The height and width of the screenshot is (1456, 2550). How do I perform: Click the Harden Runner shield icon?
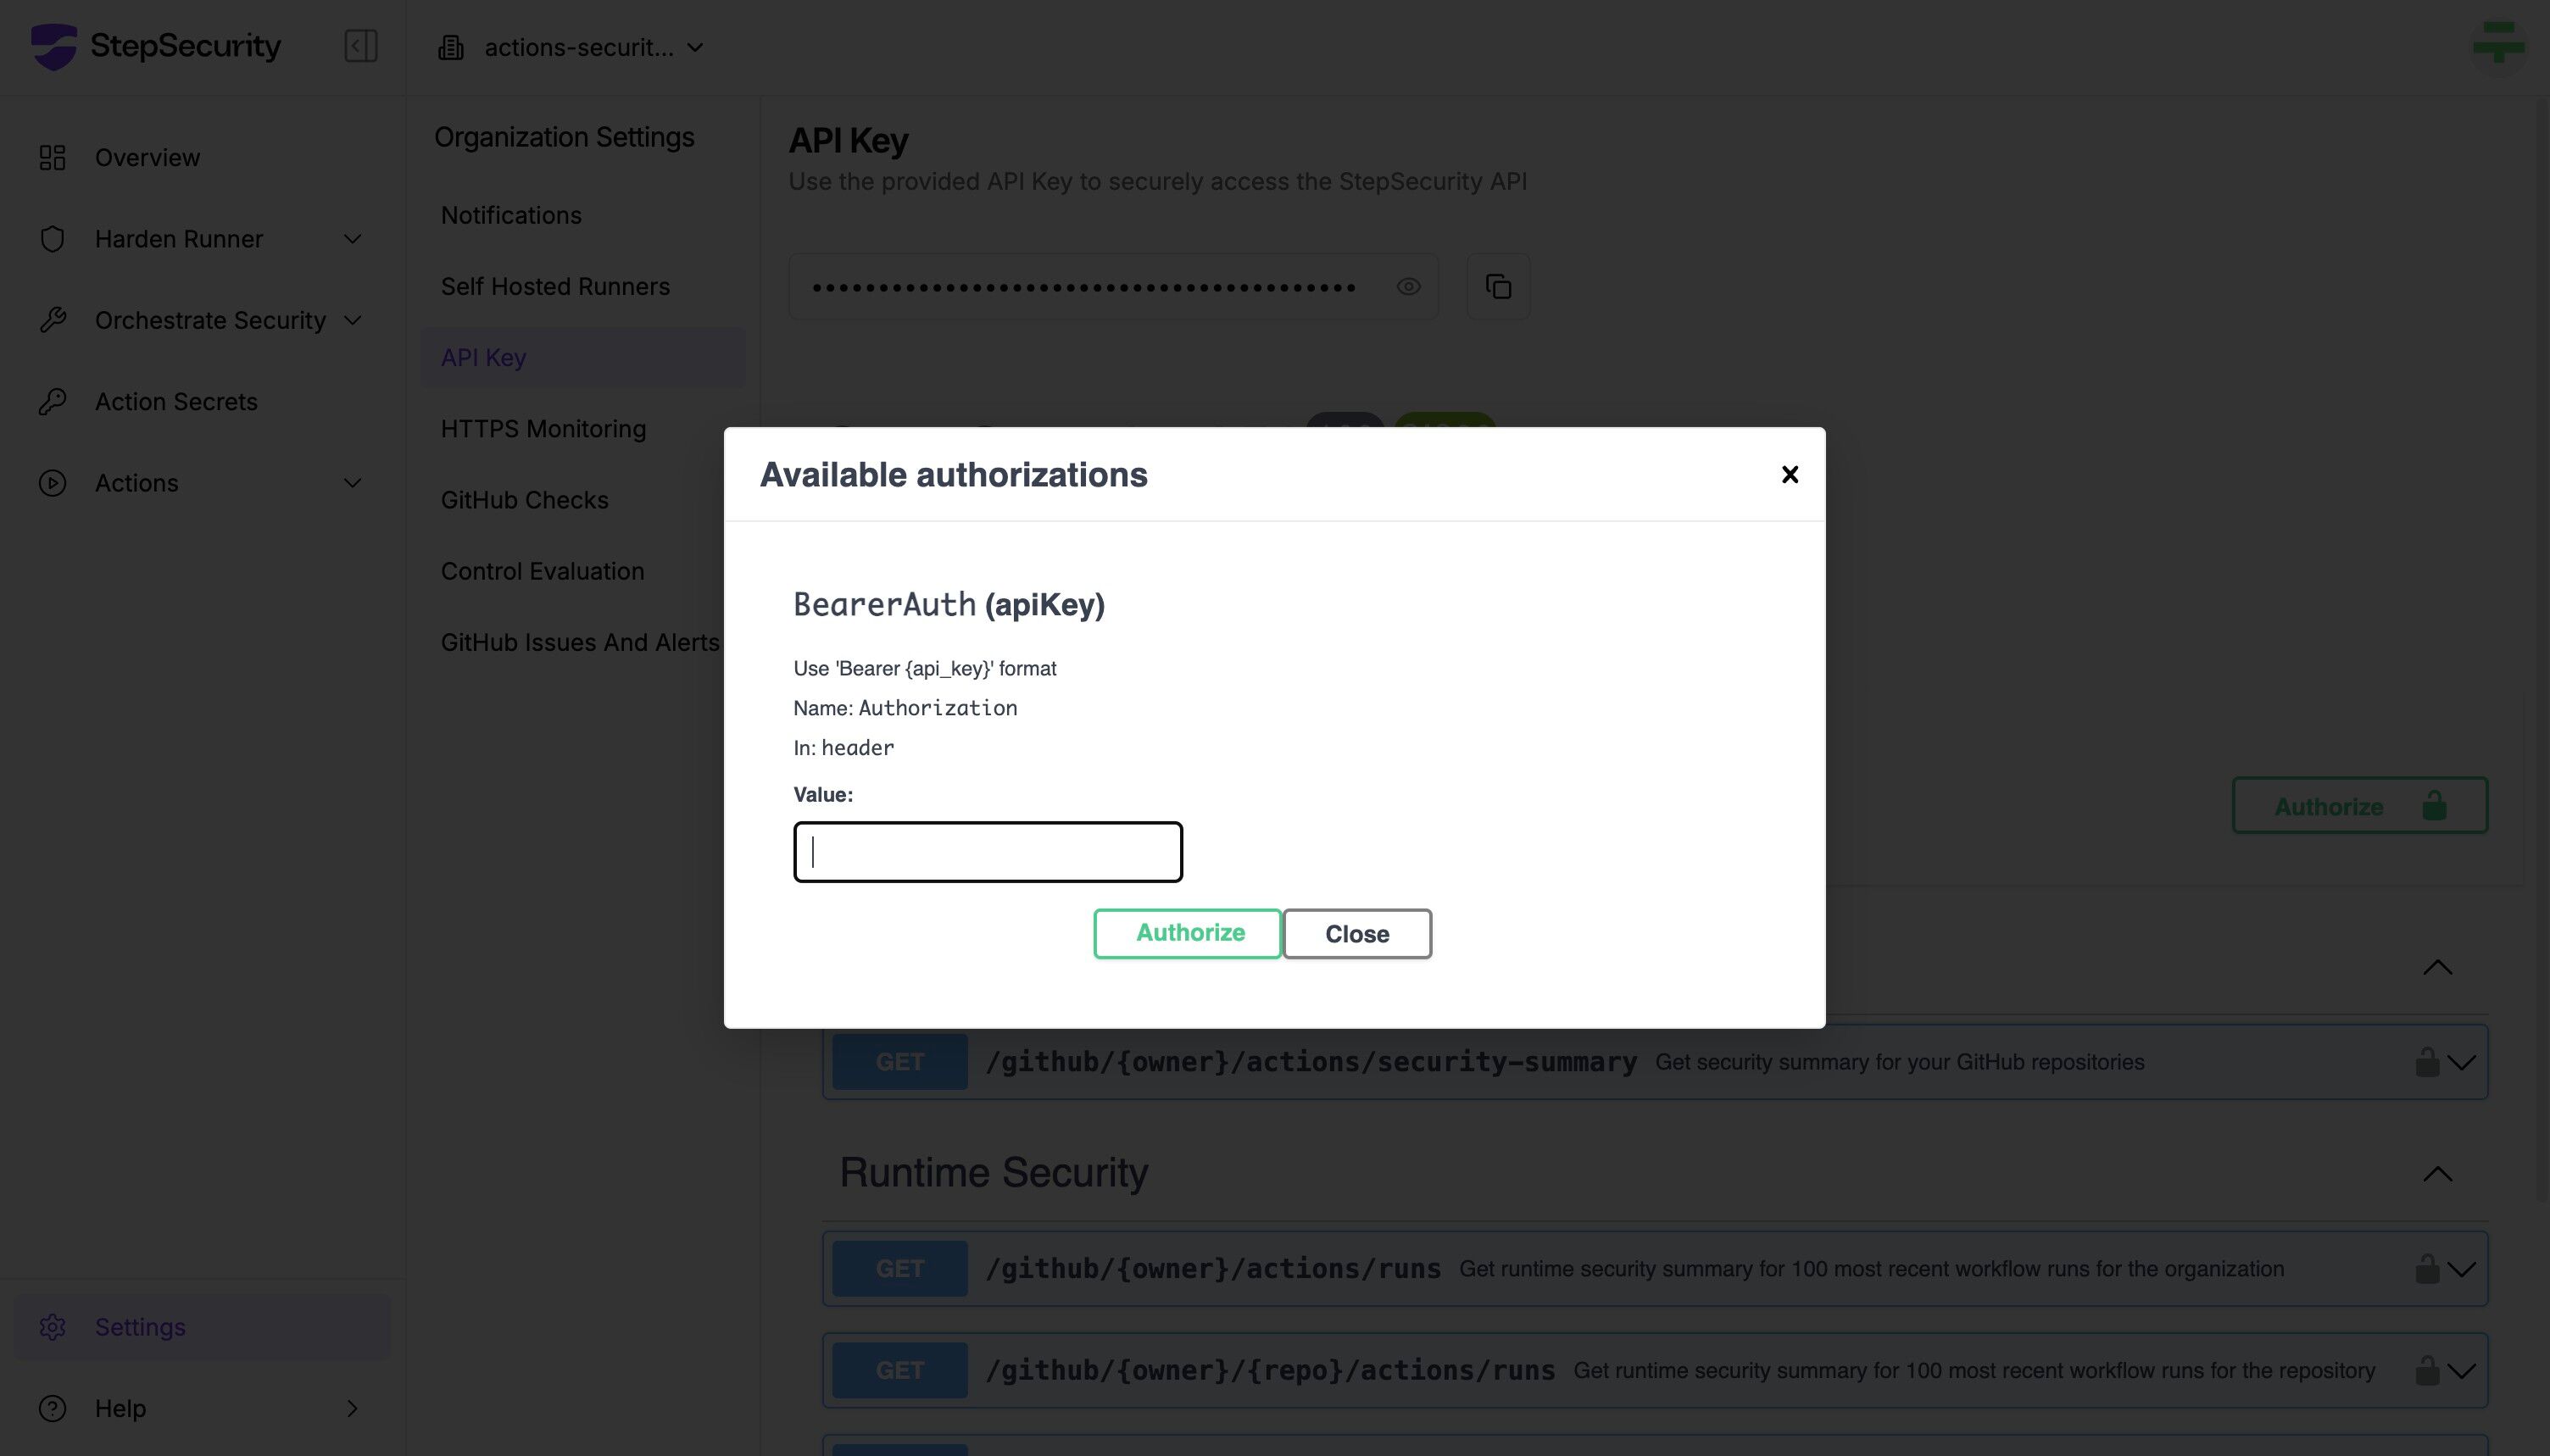tap(52, 239)
